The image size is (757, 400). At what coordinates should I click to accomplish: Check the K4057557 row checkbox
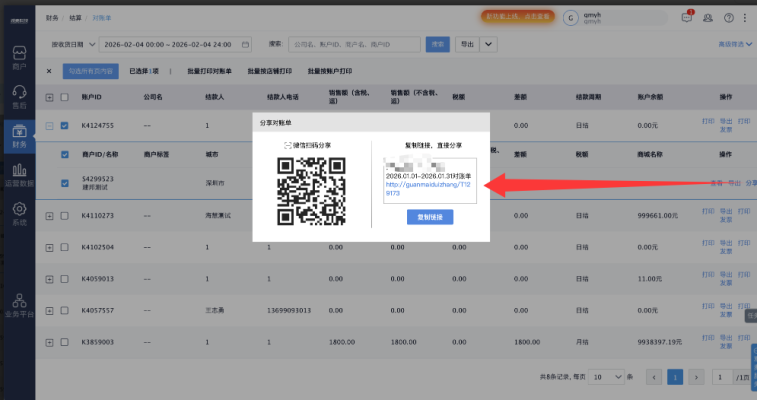tap(64, 310)
